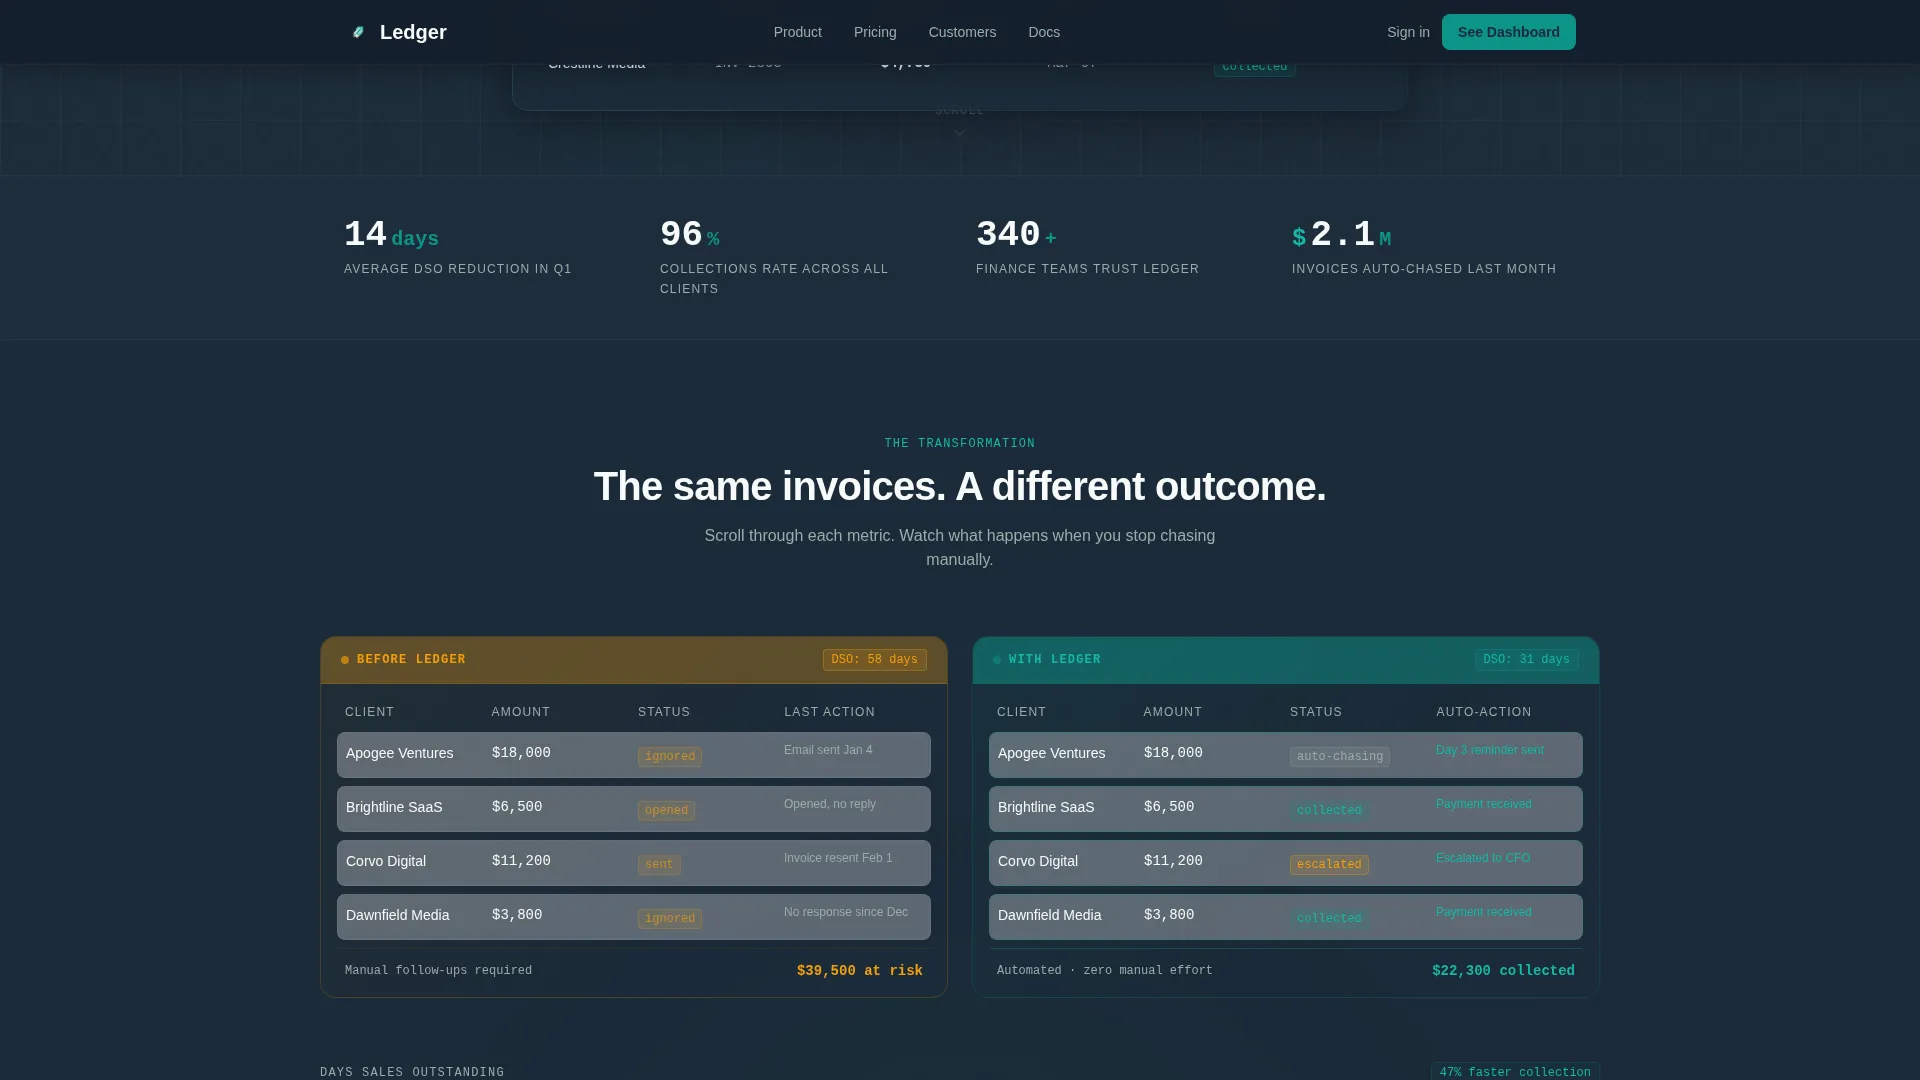Click the See Dashboard button
1920x1080 pixels.
[x=1508, y=32]
